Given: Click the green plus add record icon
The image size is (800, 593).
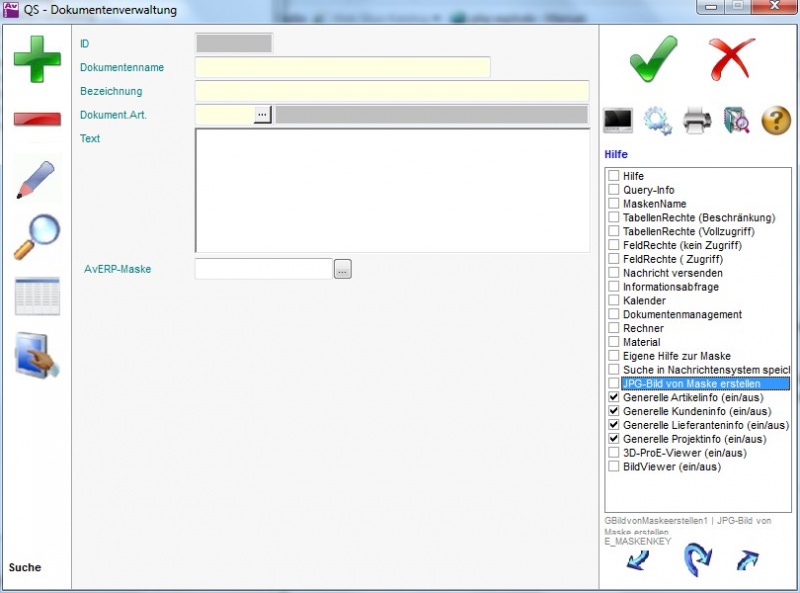Looking at the screenshot, I should click(x=37, y=59).
